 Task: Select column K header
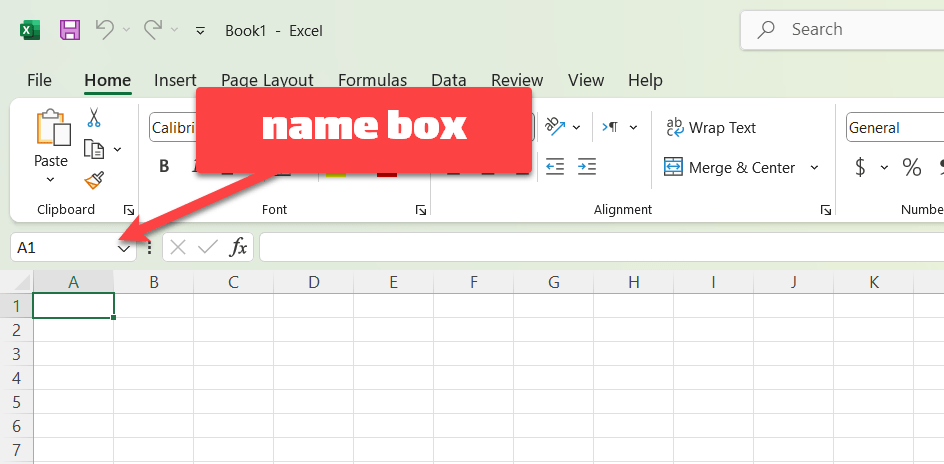click(874, 282)
